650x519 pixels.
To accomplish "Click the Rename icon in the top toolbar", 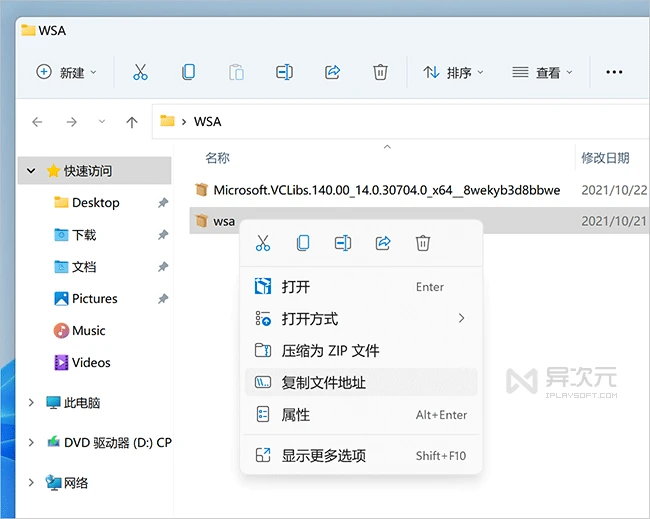I will click(284, 72).
